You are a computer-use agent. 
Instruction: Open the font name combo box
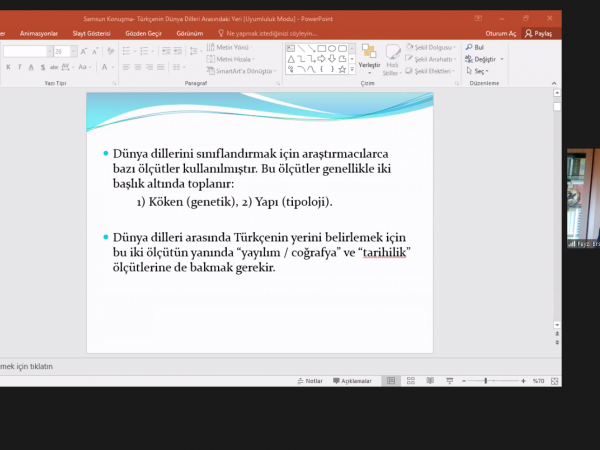(x=28, y=51)
